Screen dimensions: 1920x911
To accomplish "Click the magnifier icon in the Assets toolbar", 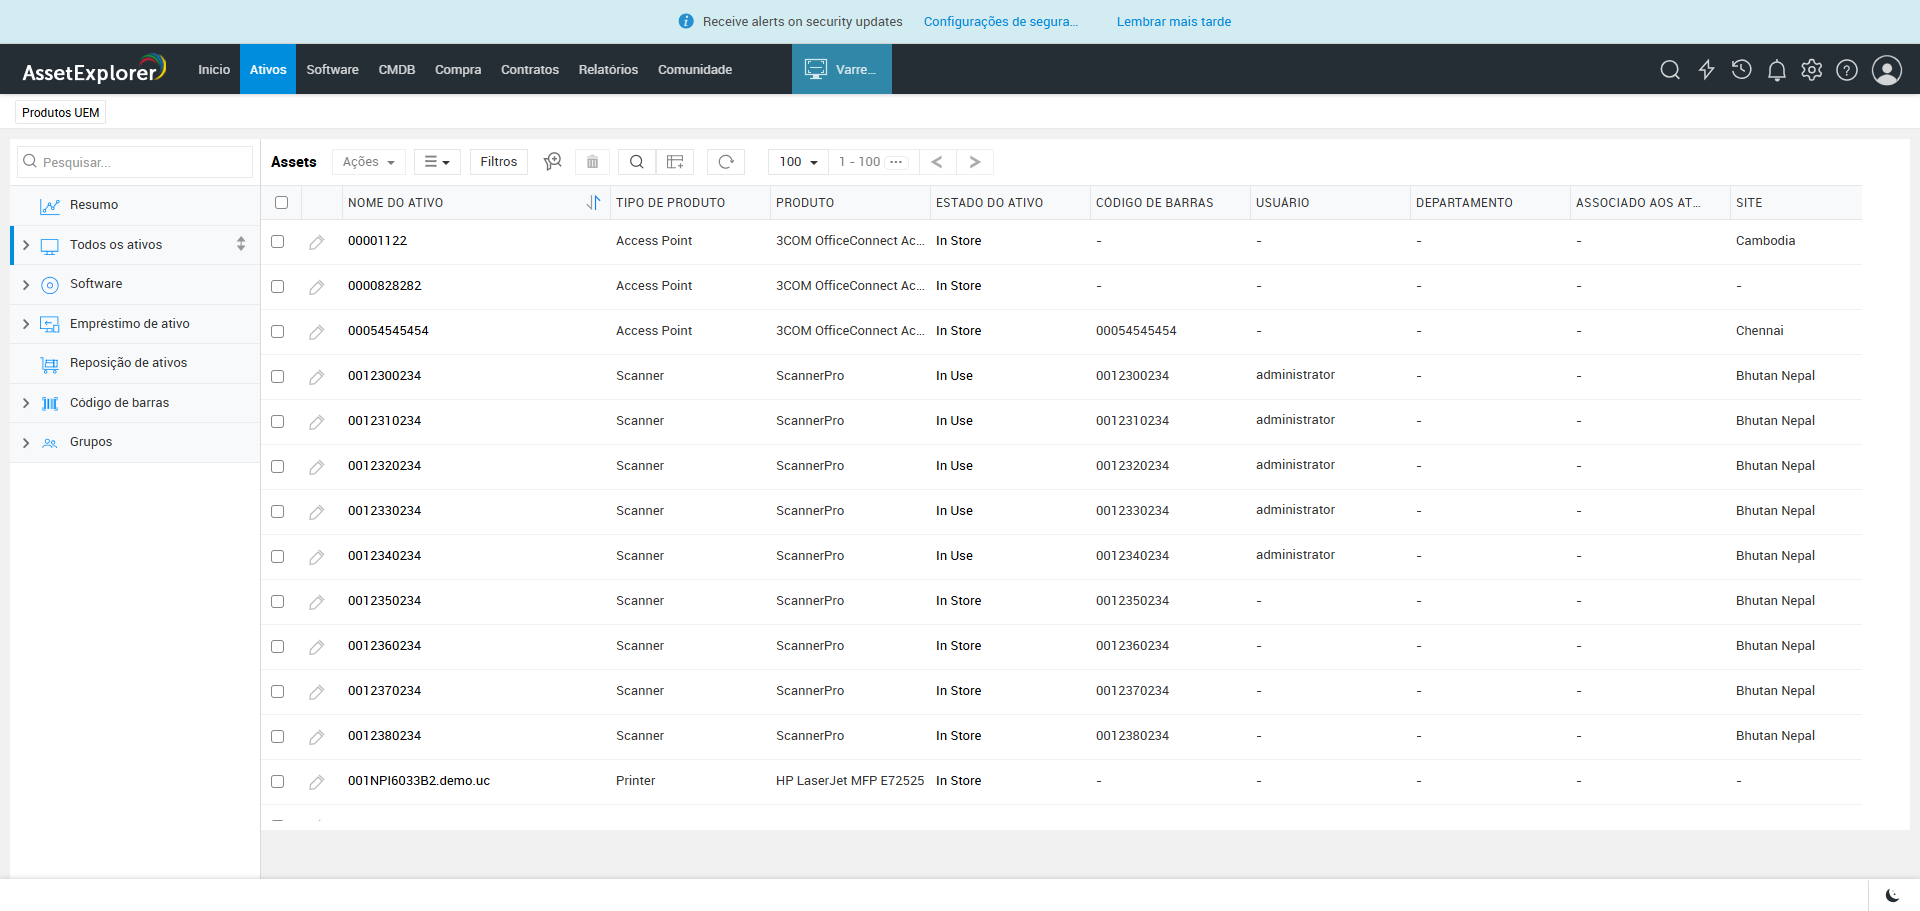I will [636, 162].
